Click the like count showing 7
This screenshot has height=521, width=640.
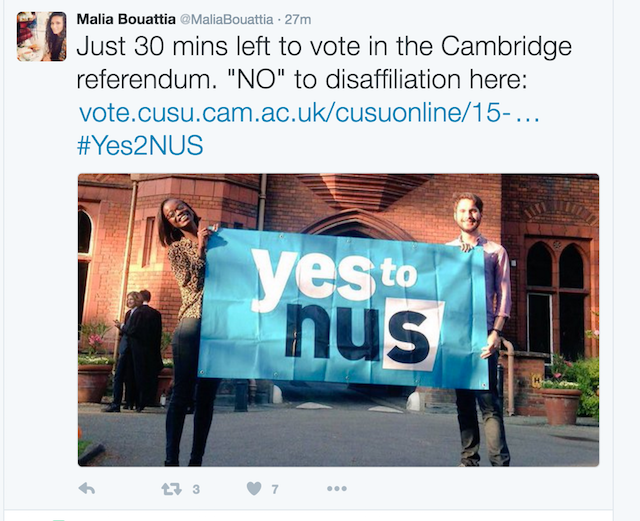pos(275,489)
